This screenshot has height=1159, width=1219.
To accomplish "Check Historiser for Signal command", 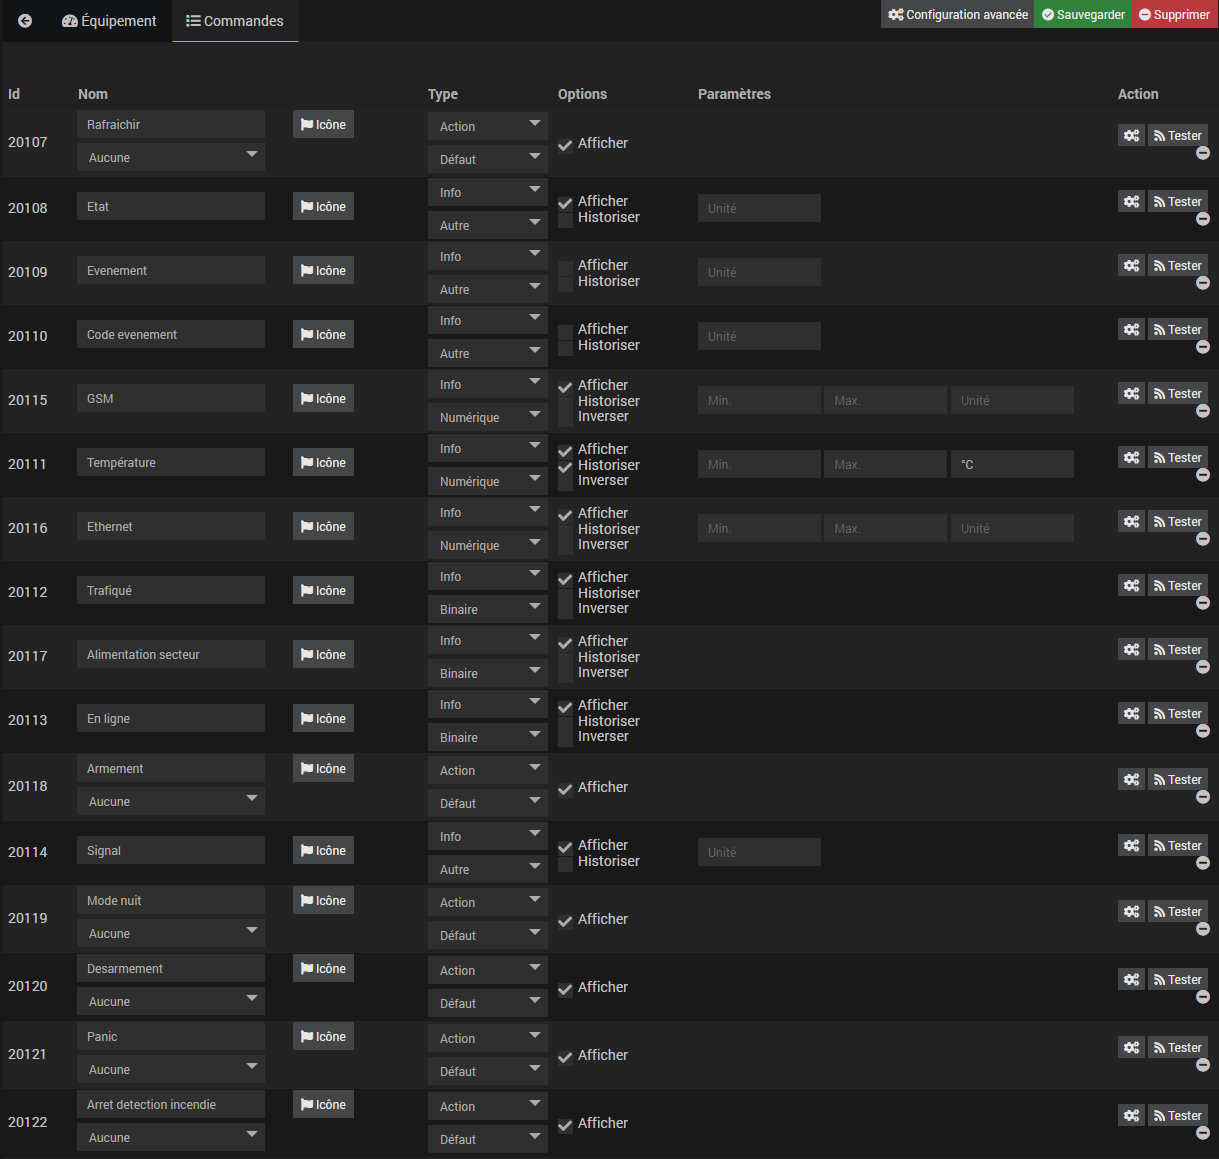I will pos(565,862).
